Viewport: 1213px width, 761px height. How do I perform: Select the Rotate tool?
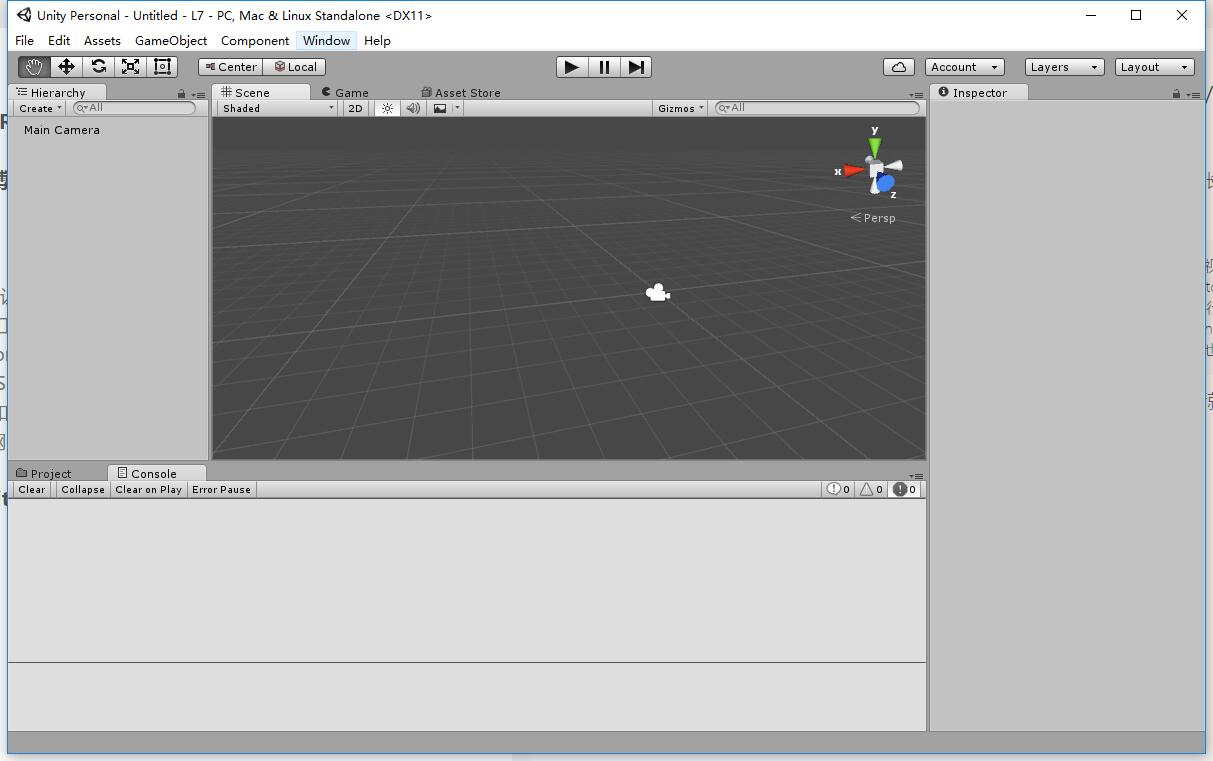tap(98, 67)
